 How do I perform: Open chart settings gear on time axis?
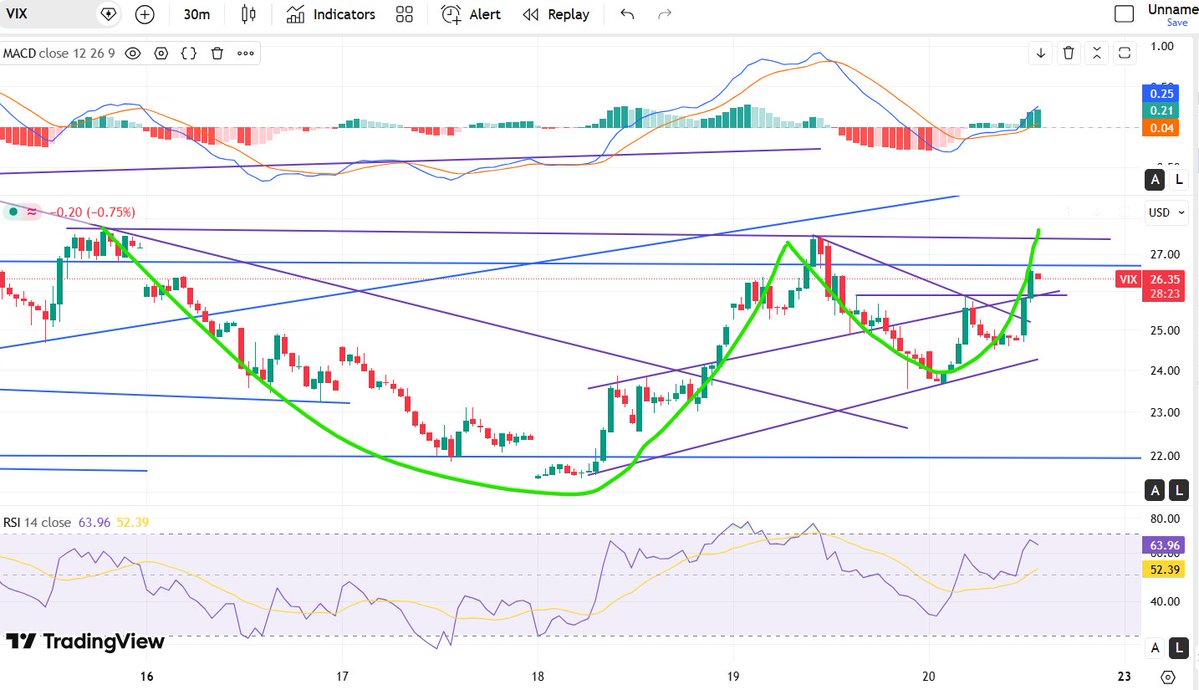(1168, 677)
